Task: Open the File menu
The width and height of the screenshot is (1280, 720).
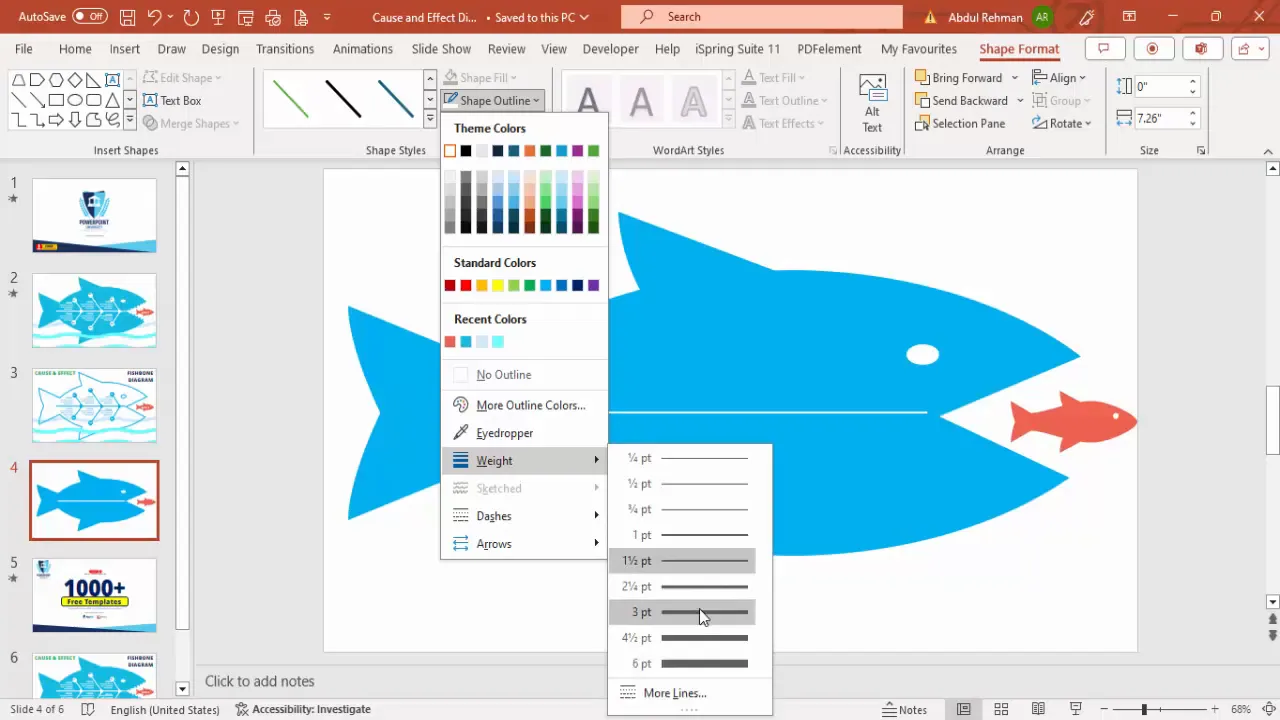Action: 24,49
